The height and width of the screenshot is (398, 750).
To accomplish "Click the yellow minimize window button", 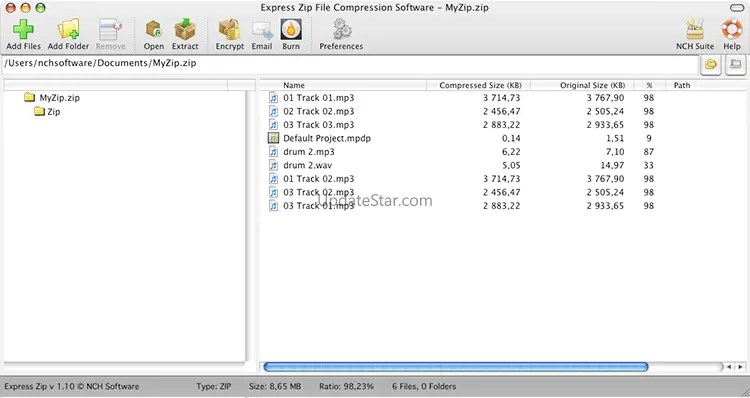I will (x=26, y=8).
